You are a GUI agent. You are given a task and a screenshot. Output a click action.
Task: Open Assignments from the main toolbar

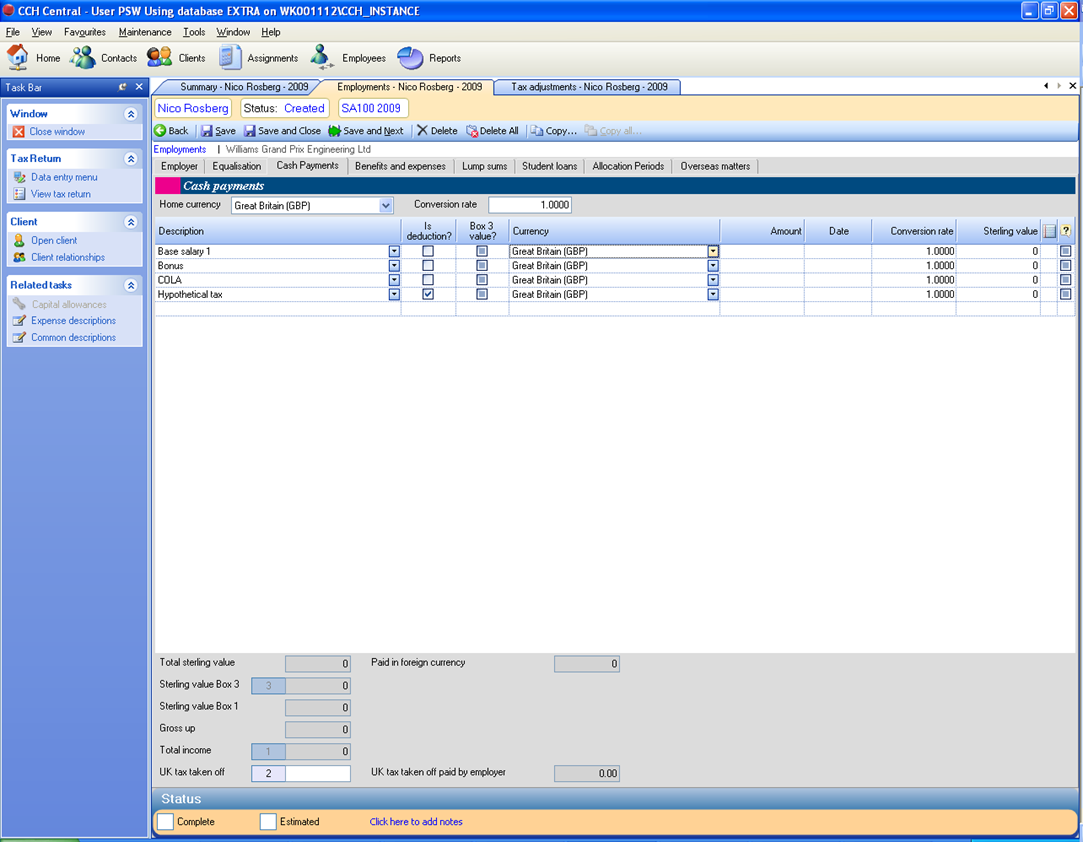pyautogui.click(x=258, y=58)
